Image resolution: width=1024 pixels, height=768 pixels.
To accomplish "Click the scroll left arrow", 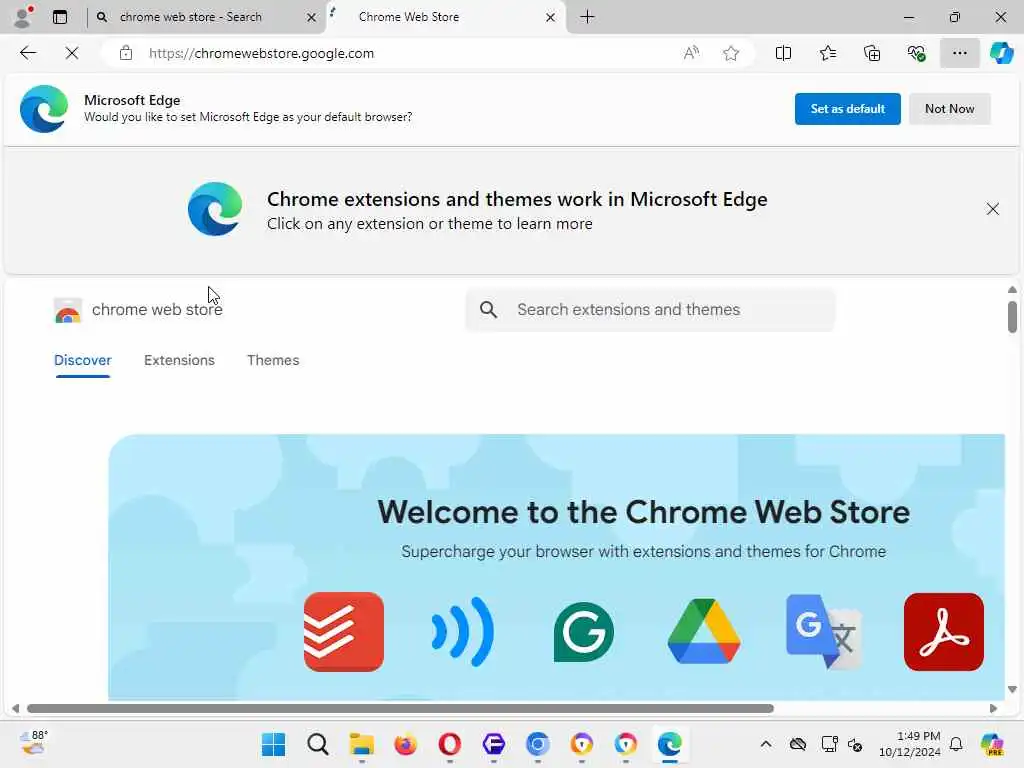I will (16, 709).
